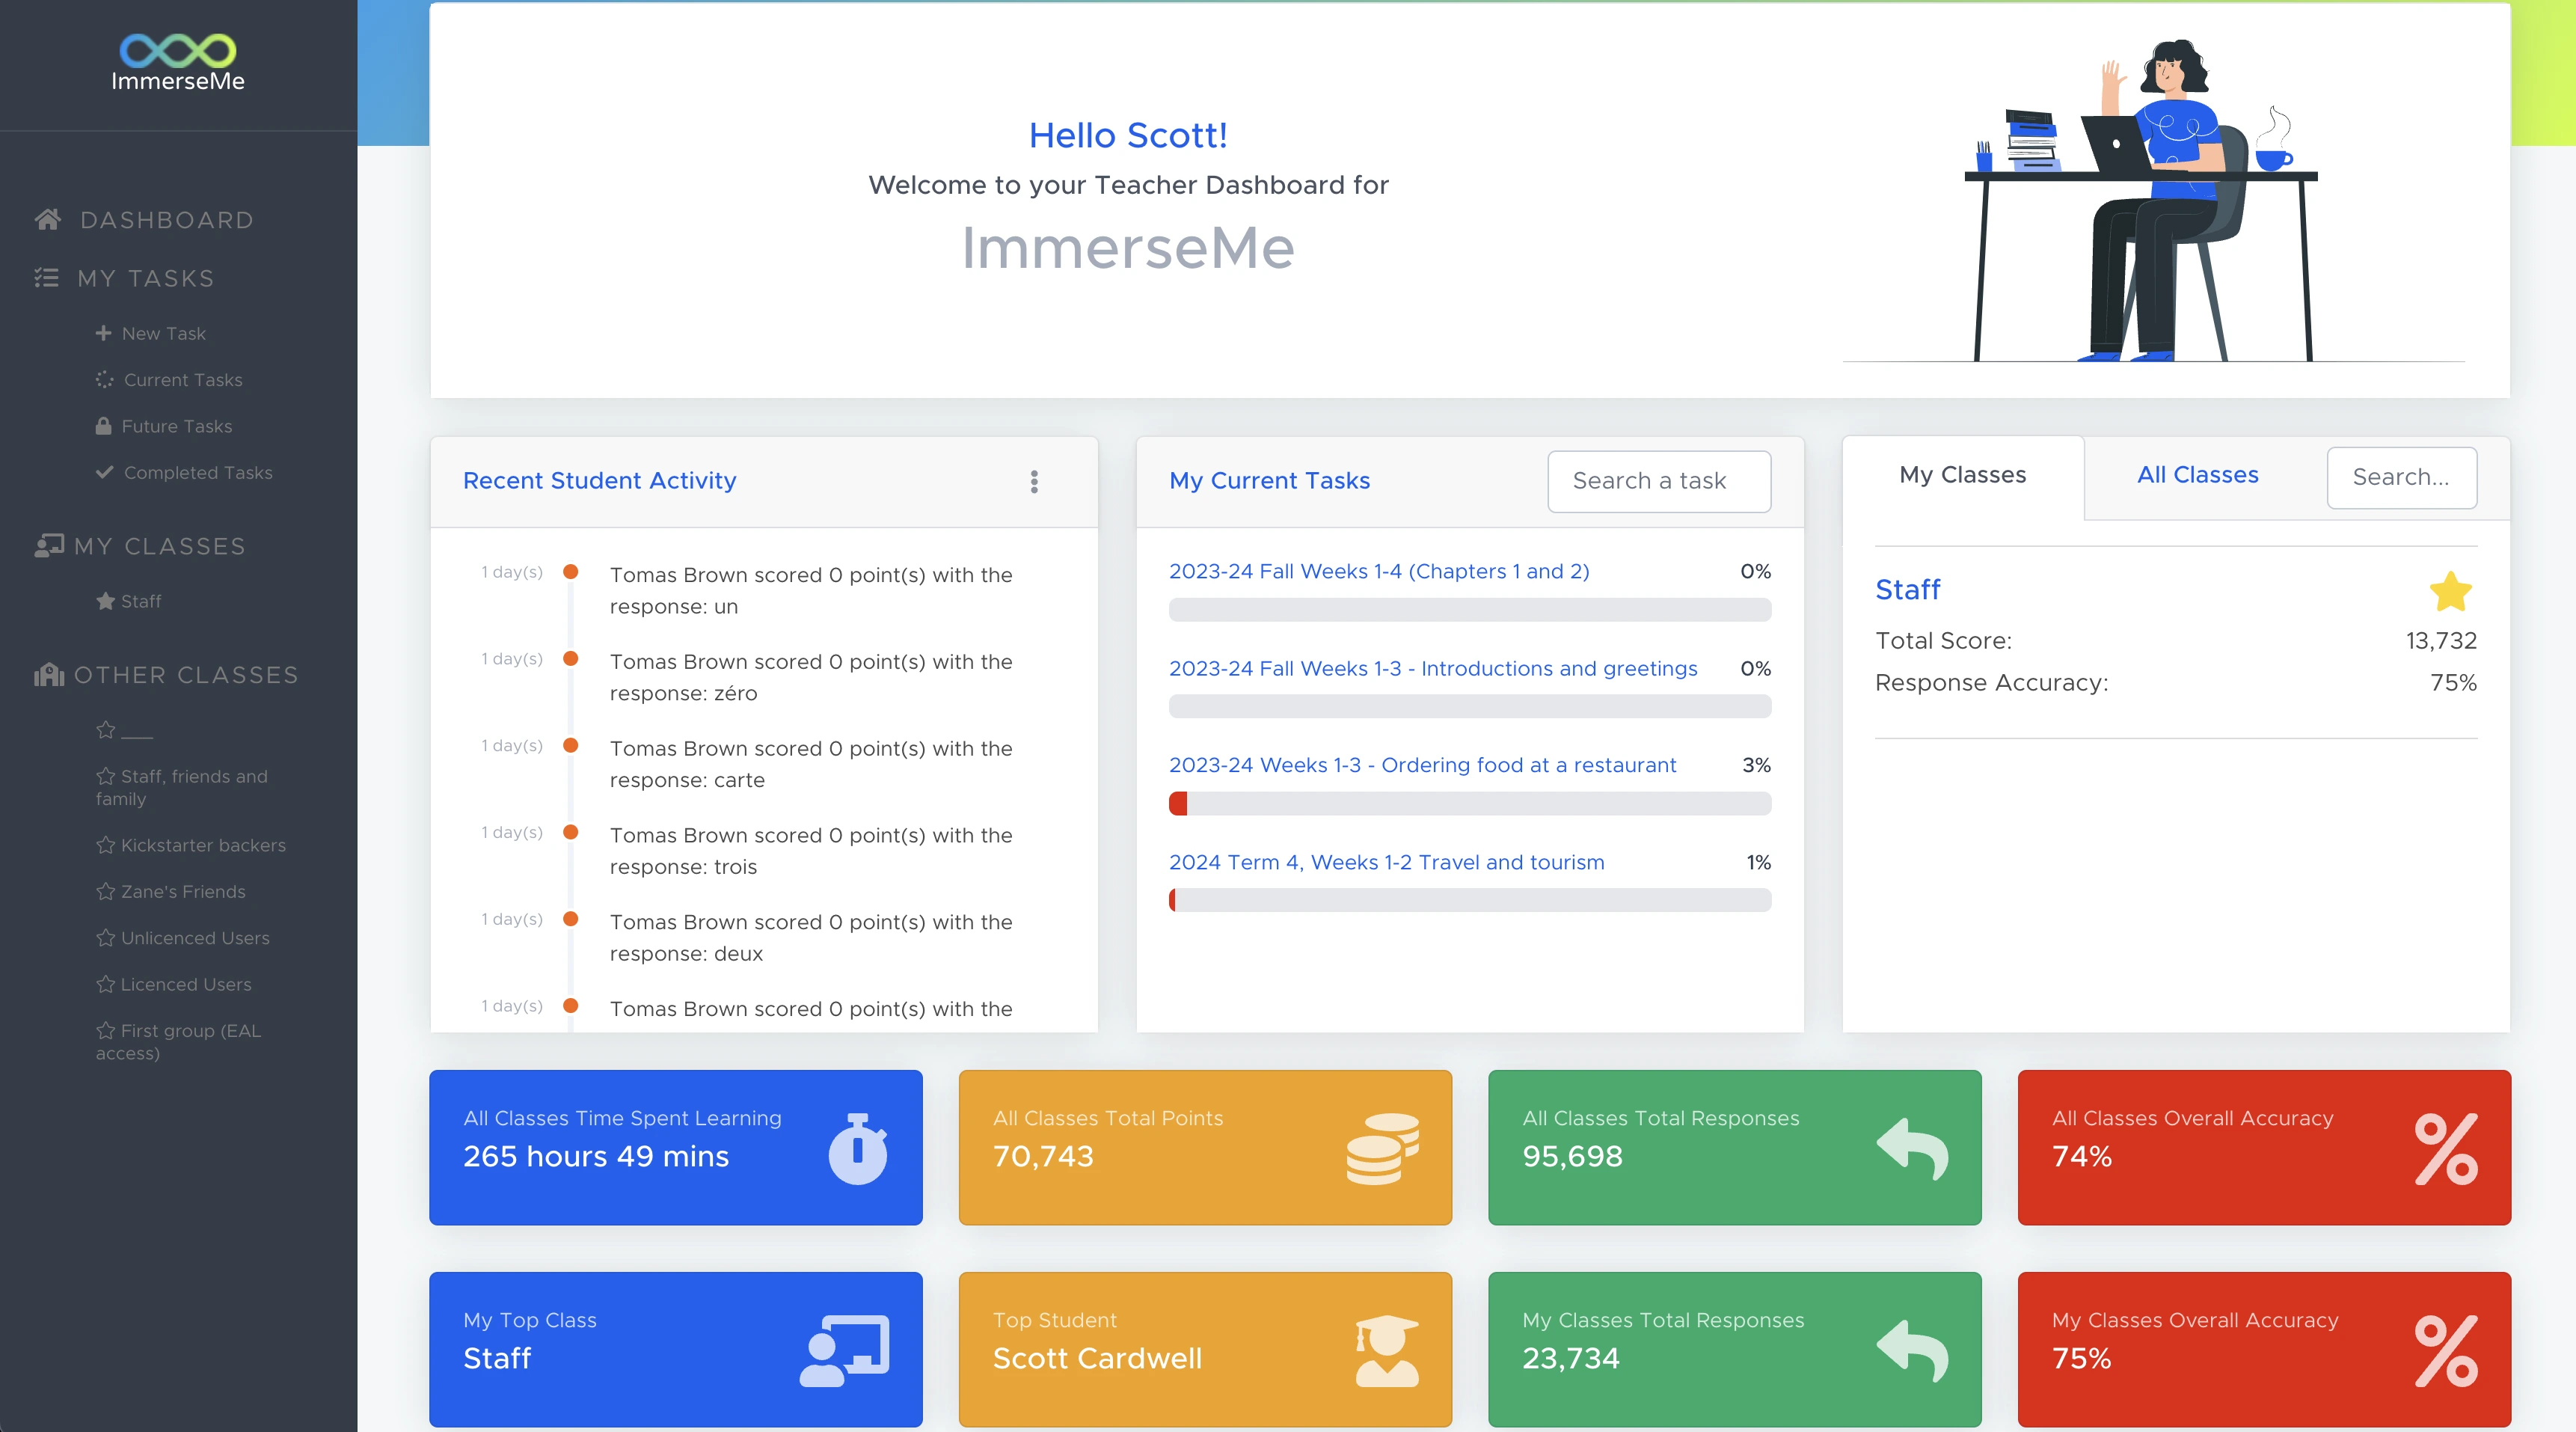Click the Hello Scott! greeting
The image size is (2576, 1432).
click(1128, 135)
